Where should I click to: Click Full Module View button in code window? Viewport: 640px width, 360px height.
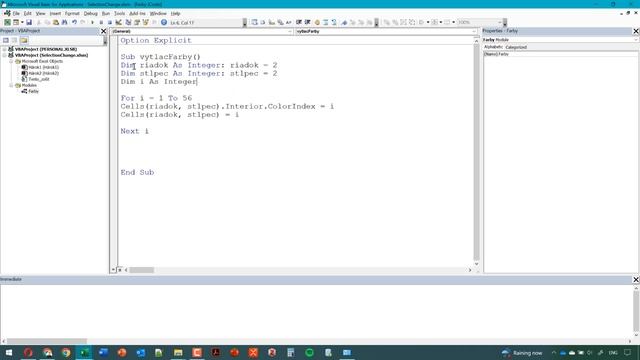click(120, 270)
